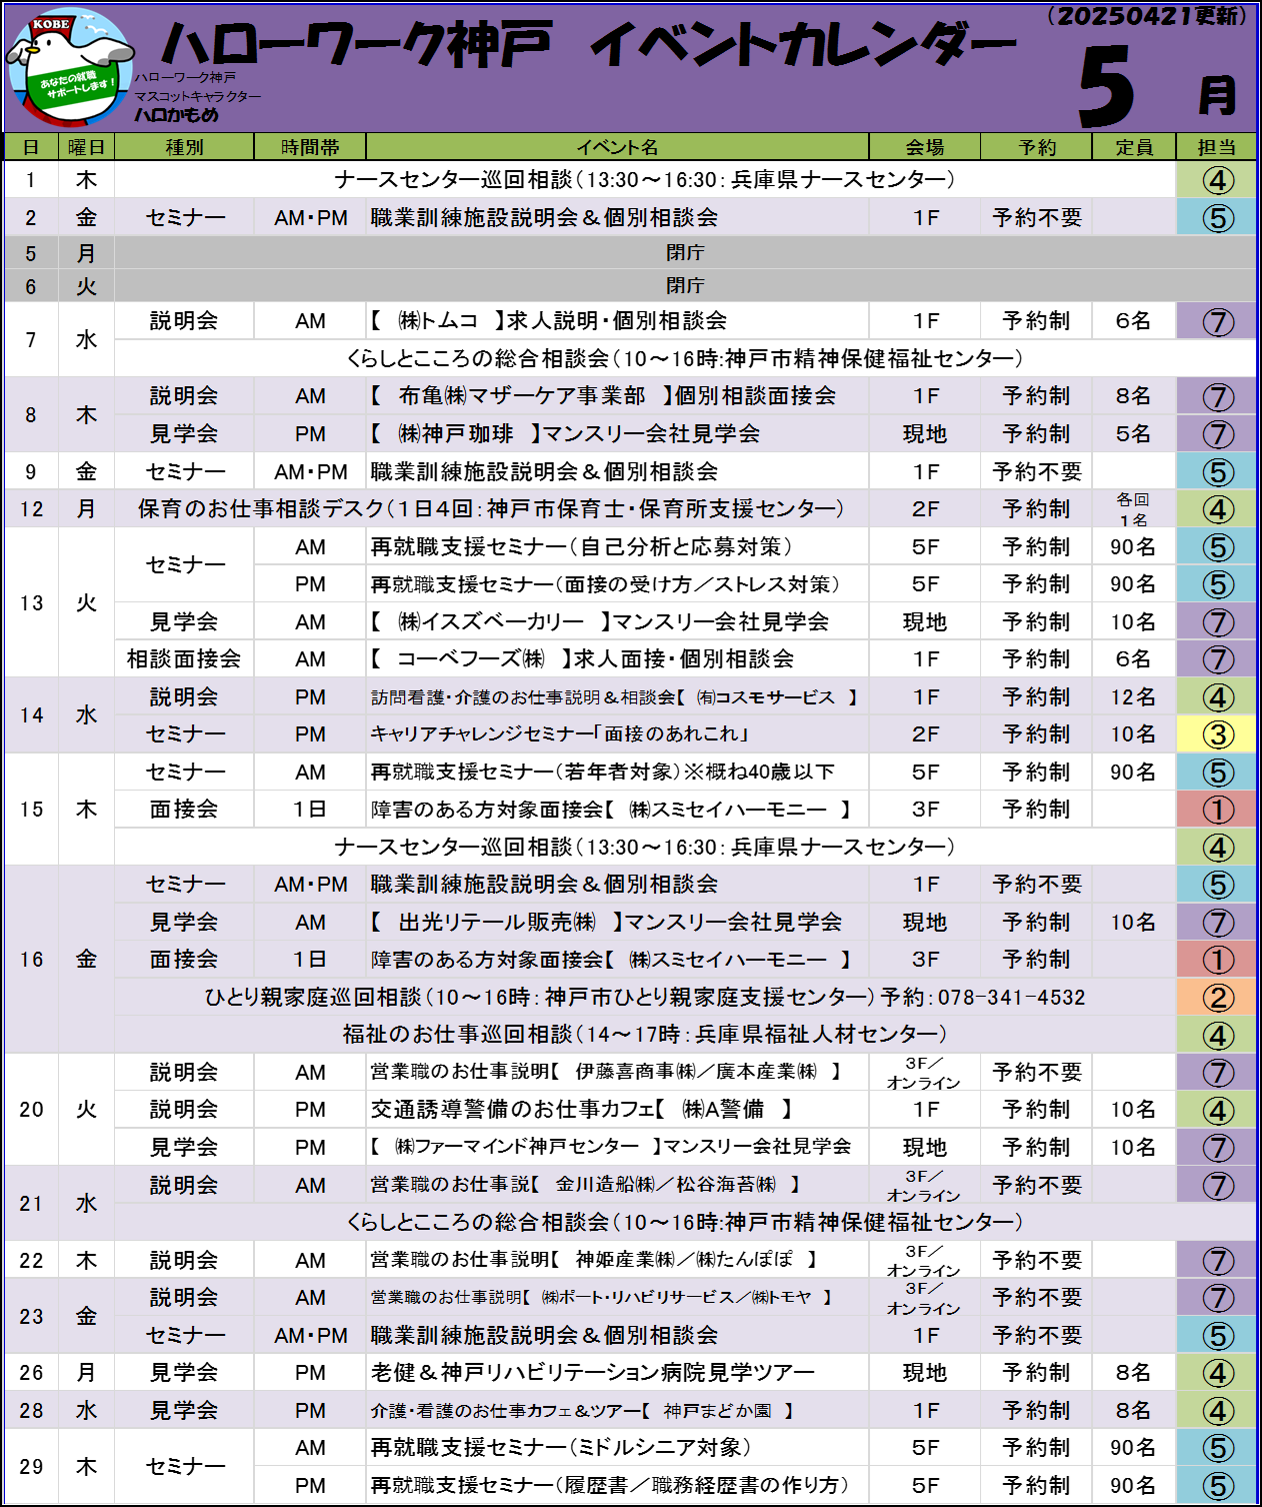
Task: Select 再就職支援セミナー(ミドルシニア対象) event
Action: pyautogui.click(x=561, y=1447)
